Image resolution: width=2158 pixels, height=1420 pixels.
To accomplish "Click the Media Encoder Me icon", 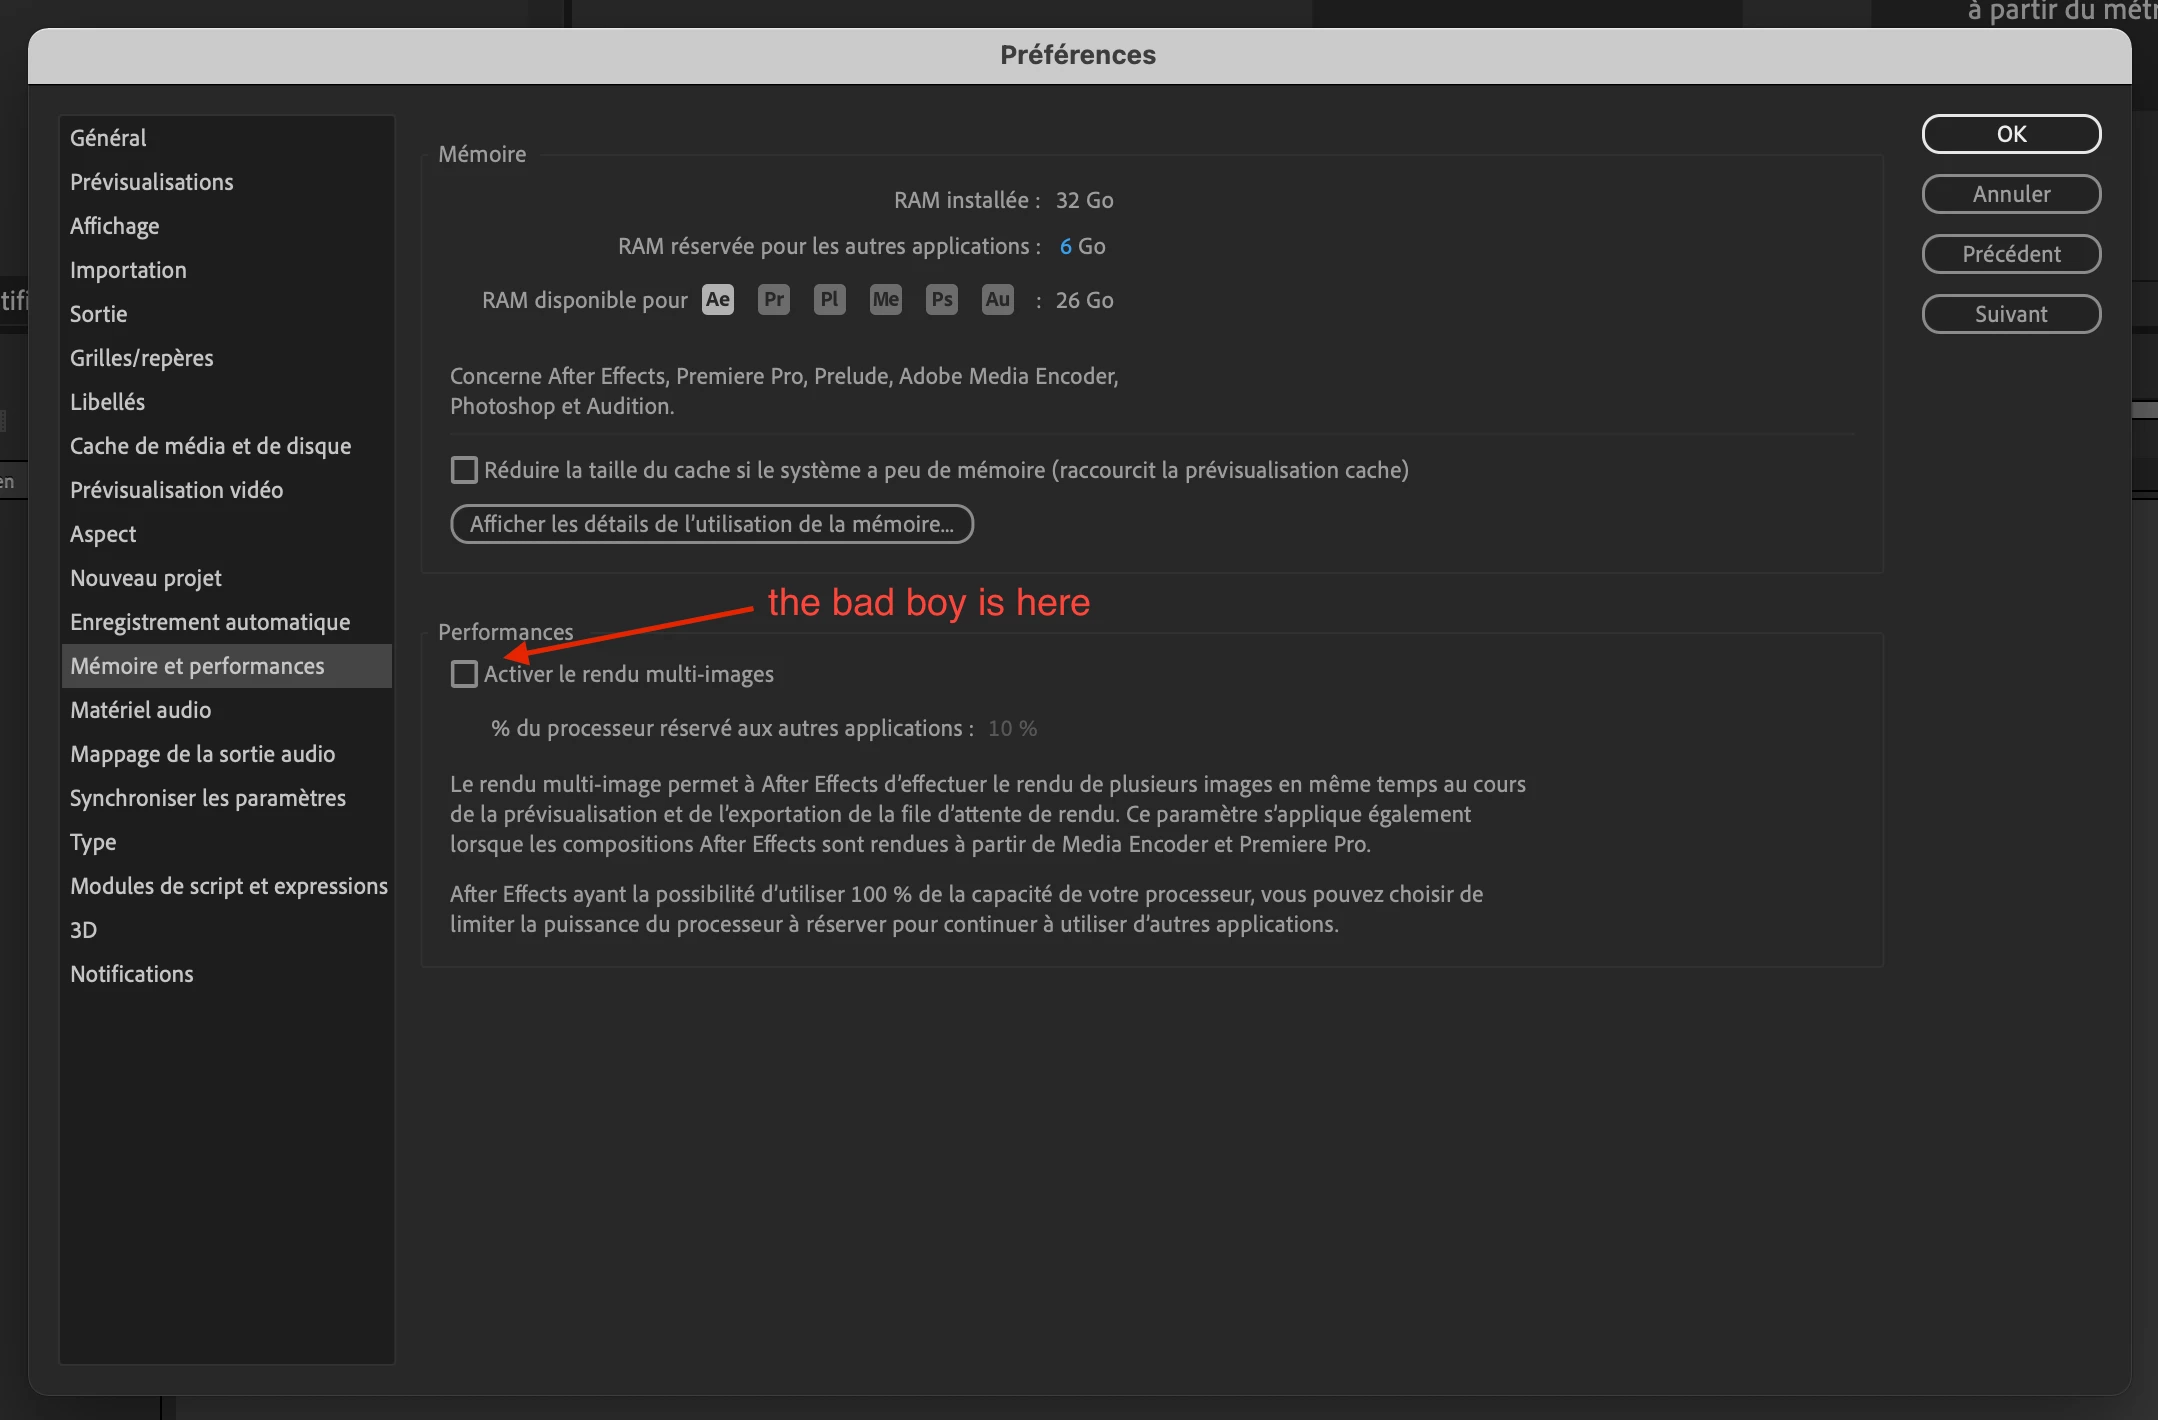I will point(885,300).
